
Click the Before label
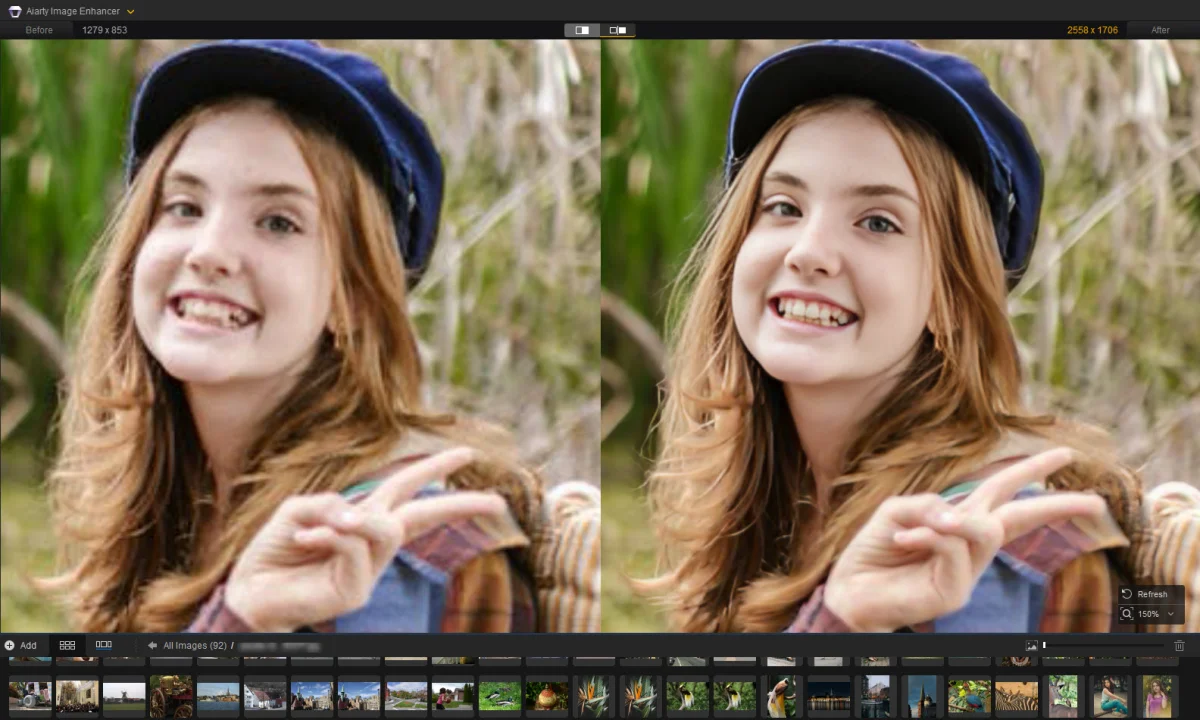coord(39,30)
